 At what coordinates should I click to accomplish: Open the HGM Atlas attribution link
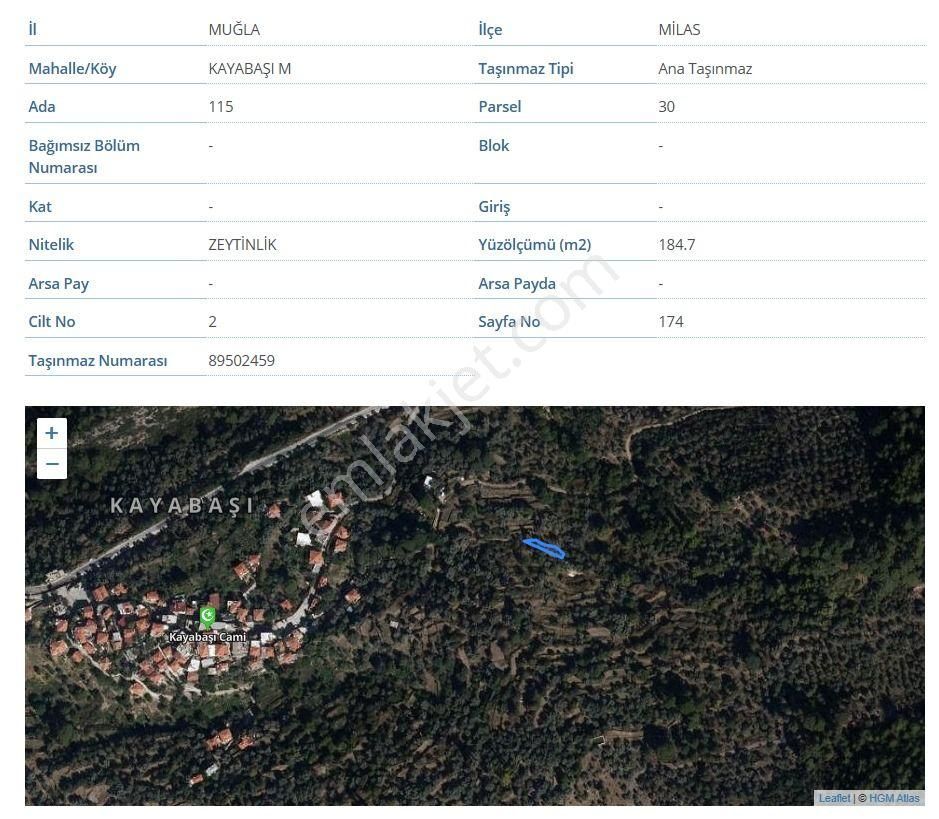coord(894,797)
